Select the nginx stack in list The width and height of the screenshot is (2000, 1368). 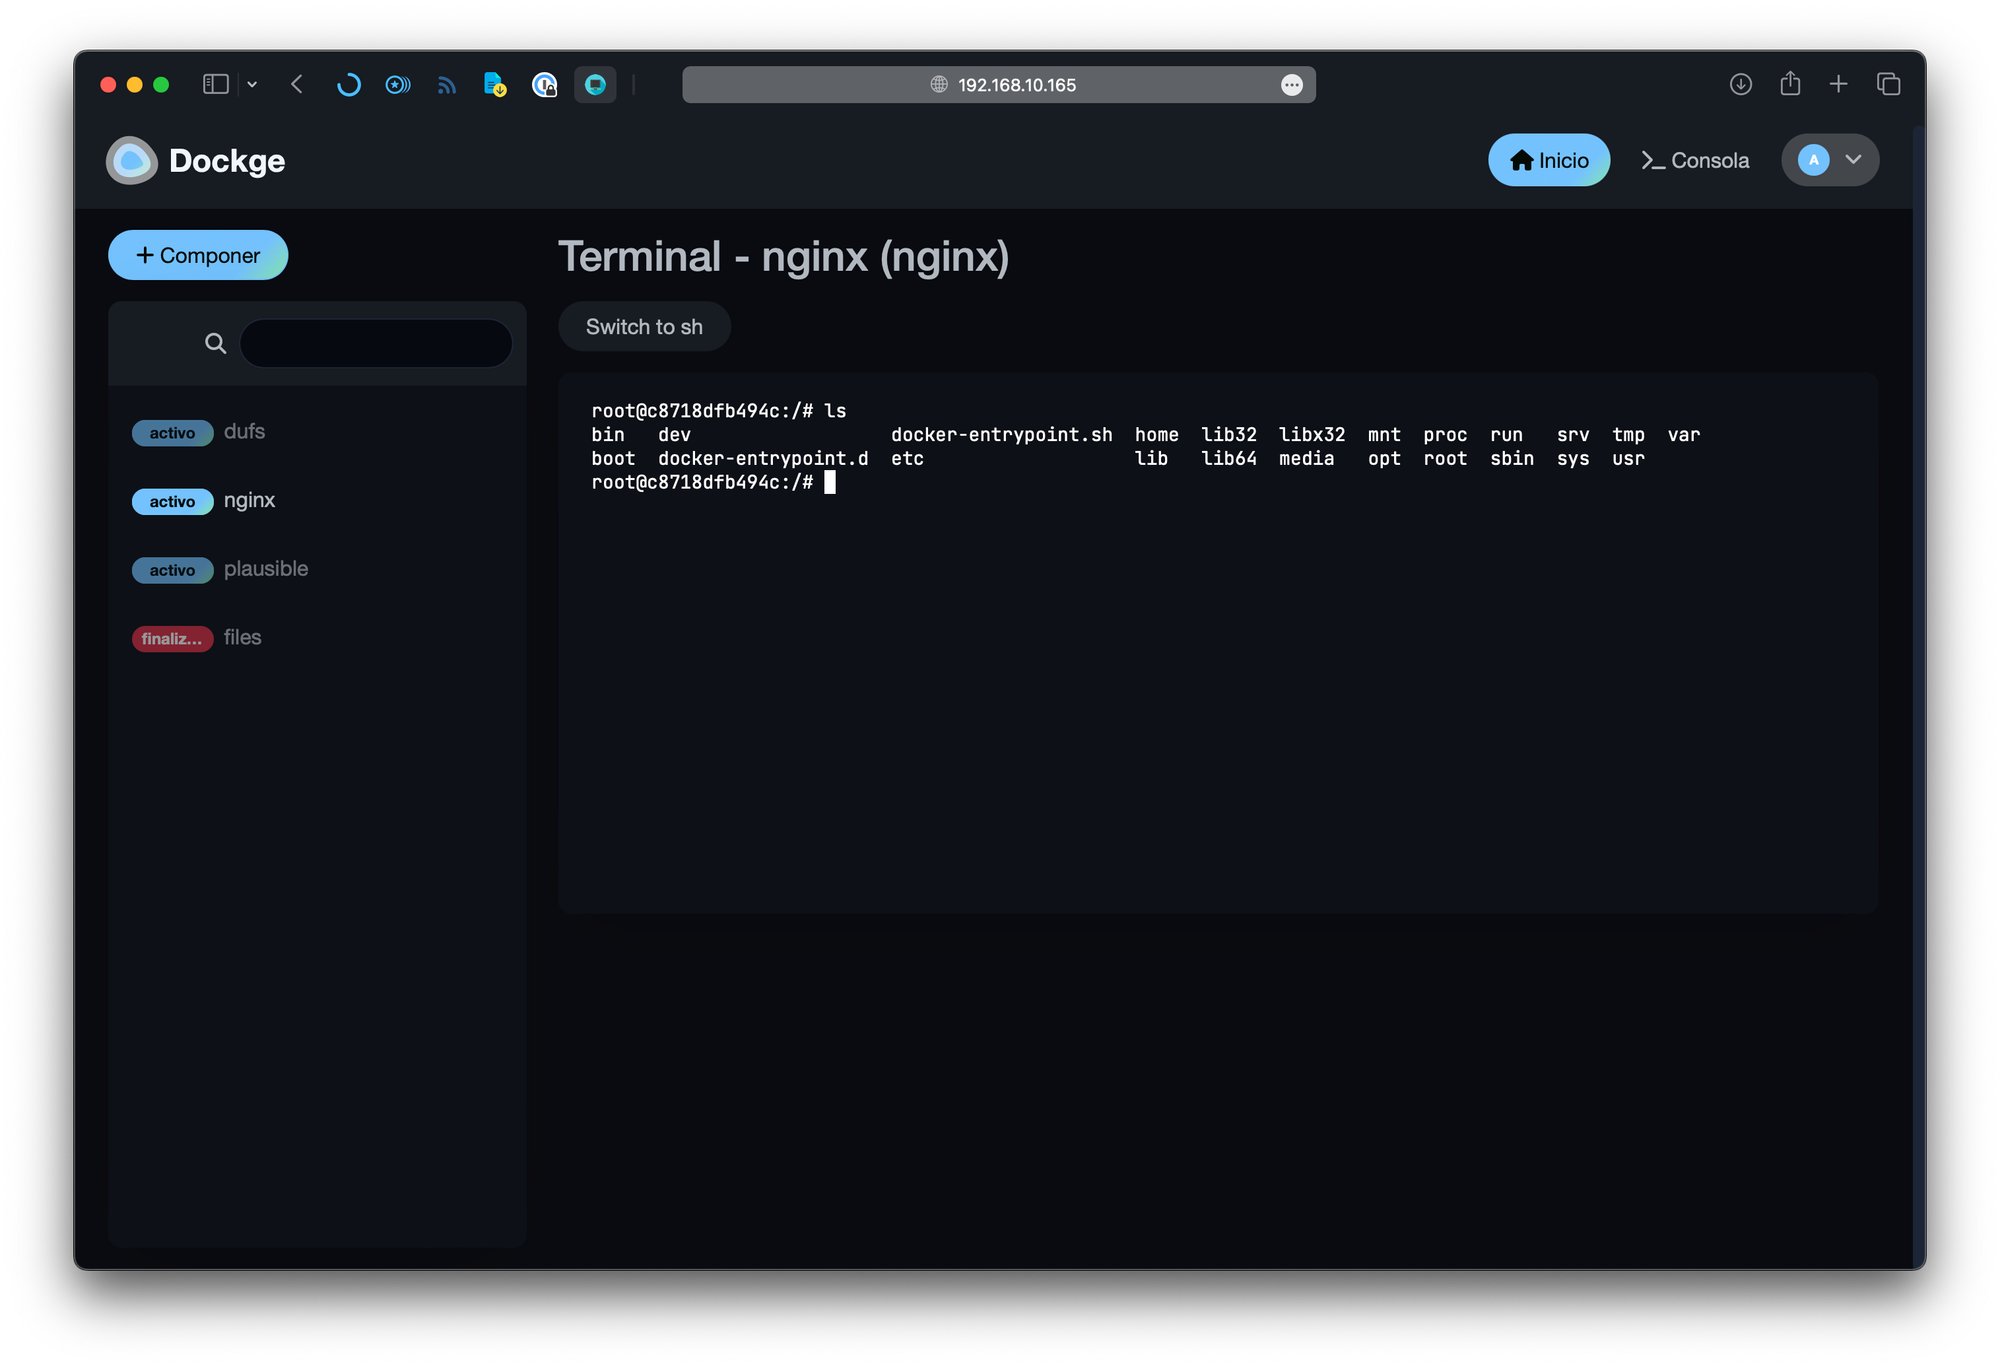(x=317, y=500)
